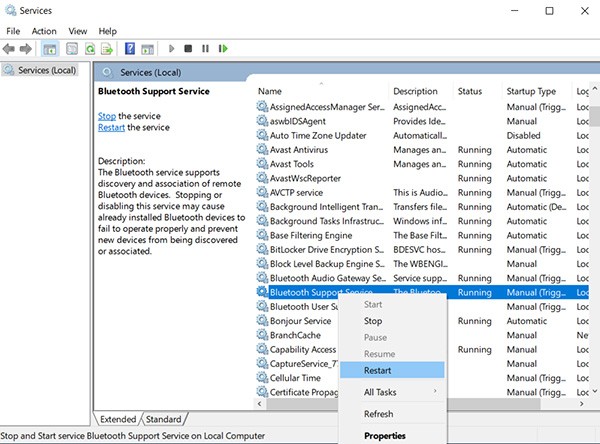The image size is (600, 444).
Task: Open the Action menu
Action: 44,31
